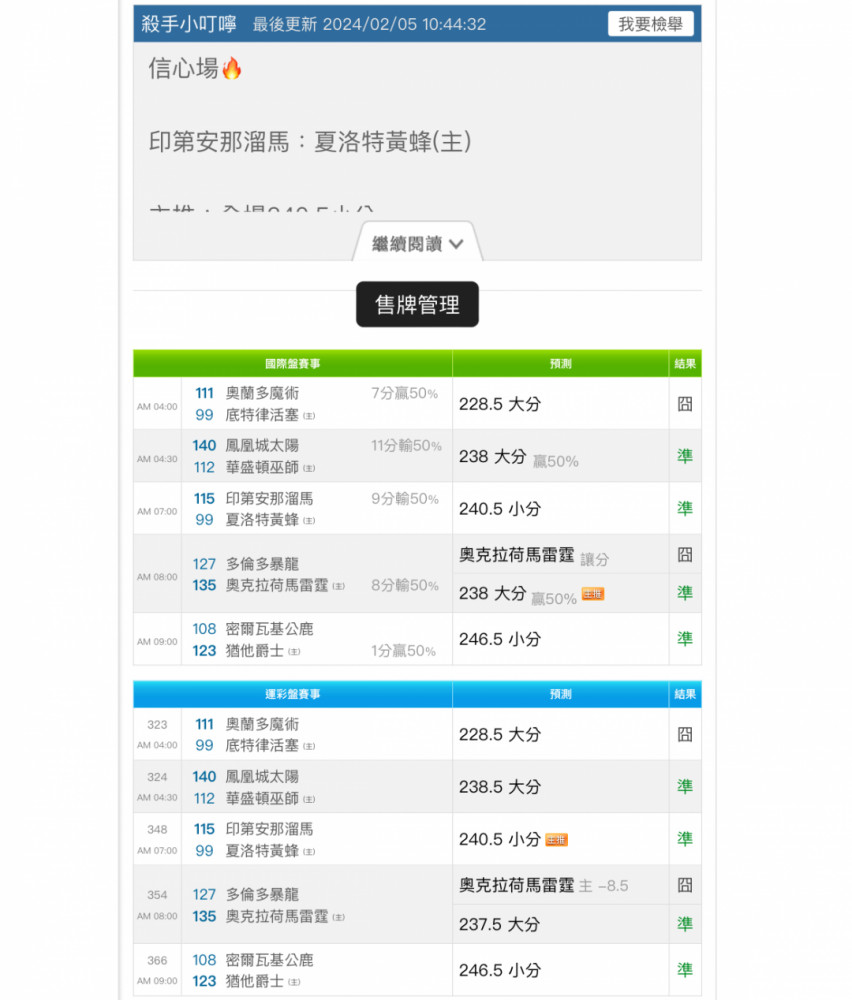Click 多倫多暴龍 in the 國際盤賽事 table
The width and height of the screenshot is (852, 1000).
pos(262,564)
